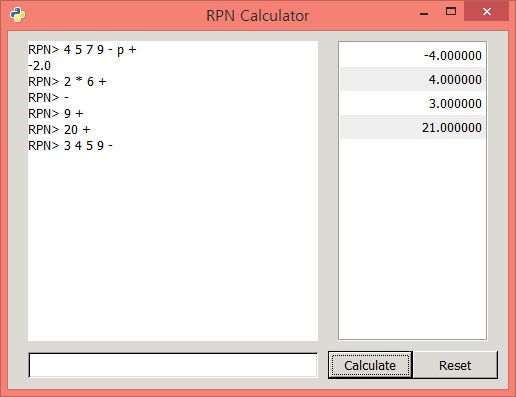Image resolution: width=516 pixels, height=397 pixels.
Task: Select stack value 21.000000
Action: tap(412, 127)
